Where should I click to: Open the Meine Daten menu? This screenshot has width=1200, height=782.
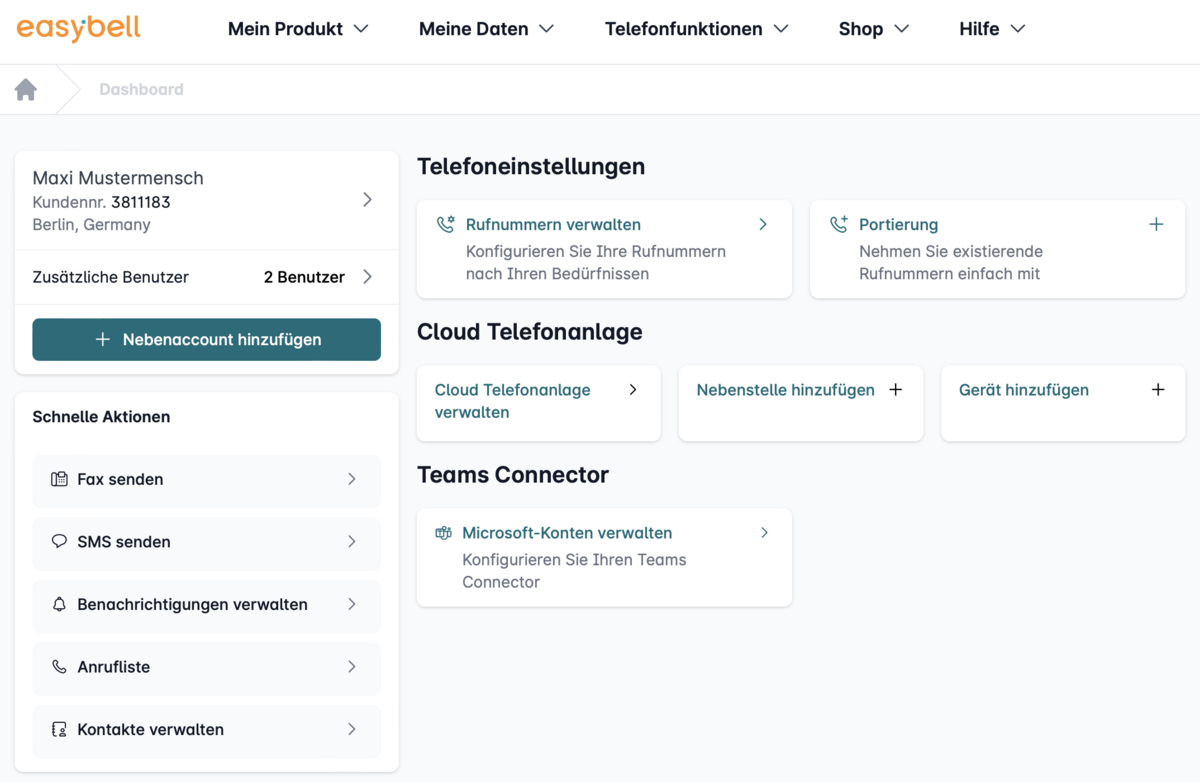click(x=486, y=29)
